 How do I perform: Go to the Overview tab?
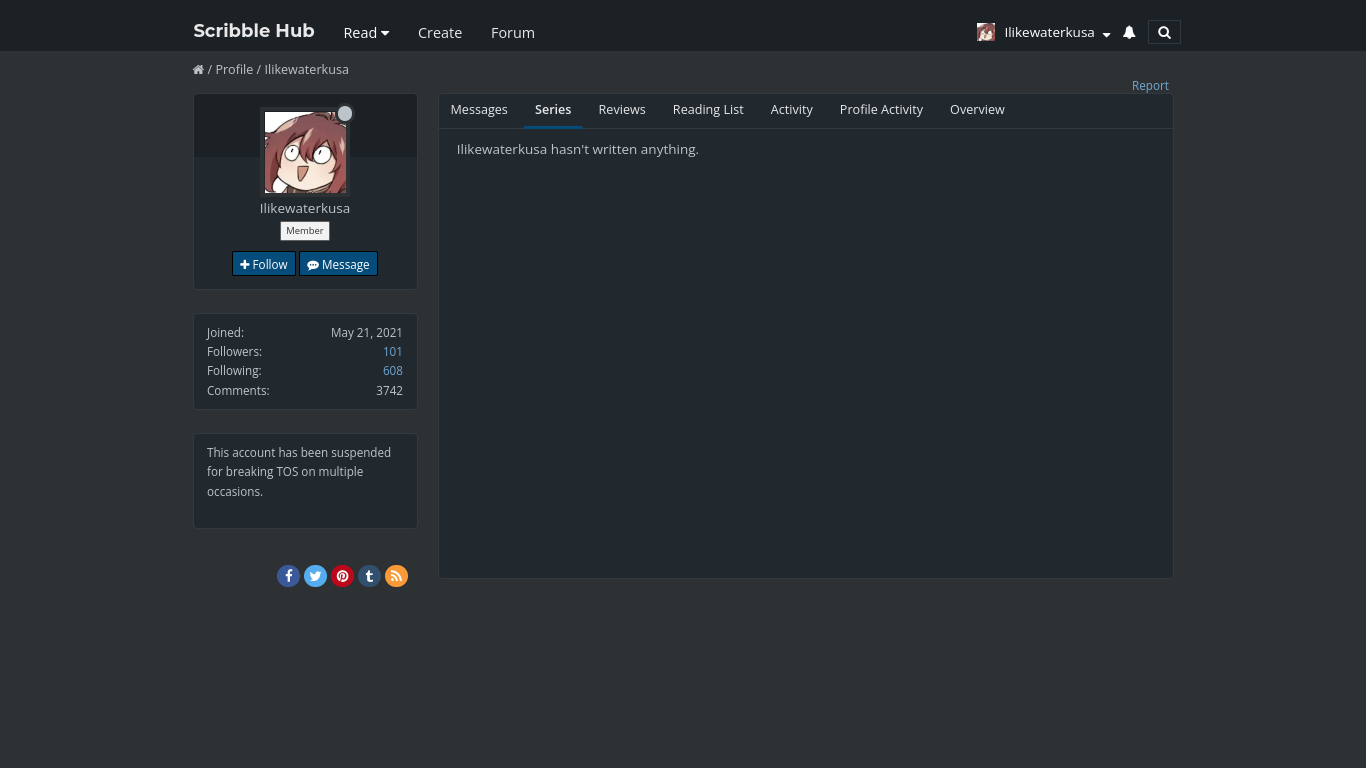coord(977,110)
